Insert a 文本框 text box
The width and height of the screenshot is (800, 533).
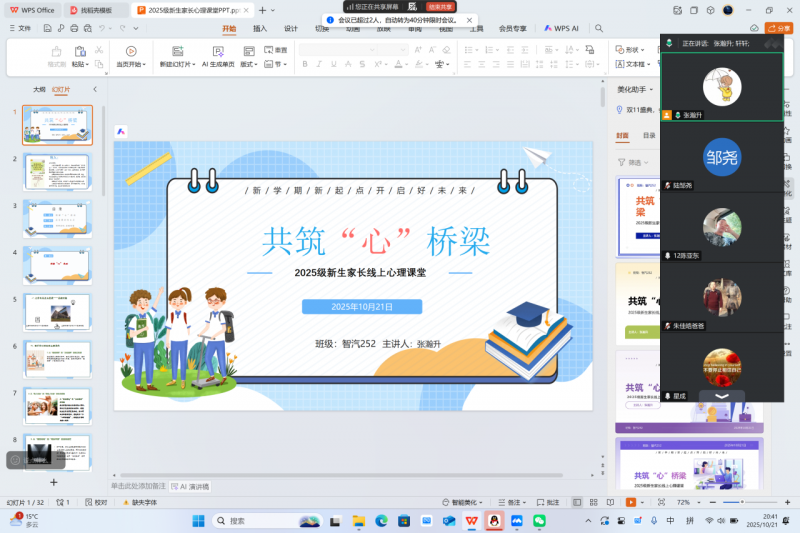[x=633, y=64]
